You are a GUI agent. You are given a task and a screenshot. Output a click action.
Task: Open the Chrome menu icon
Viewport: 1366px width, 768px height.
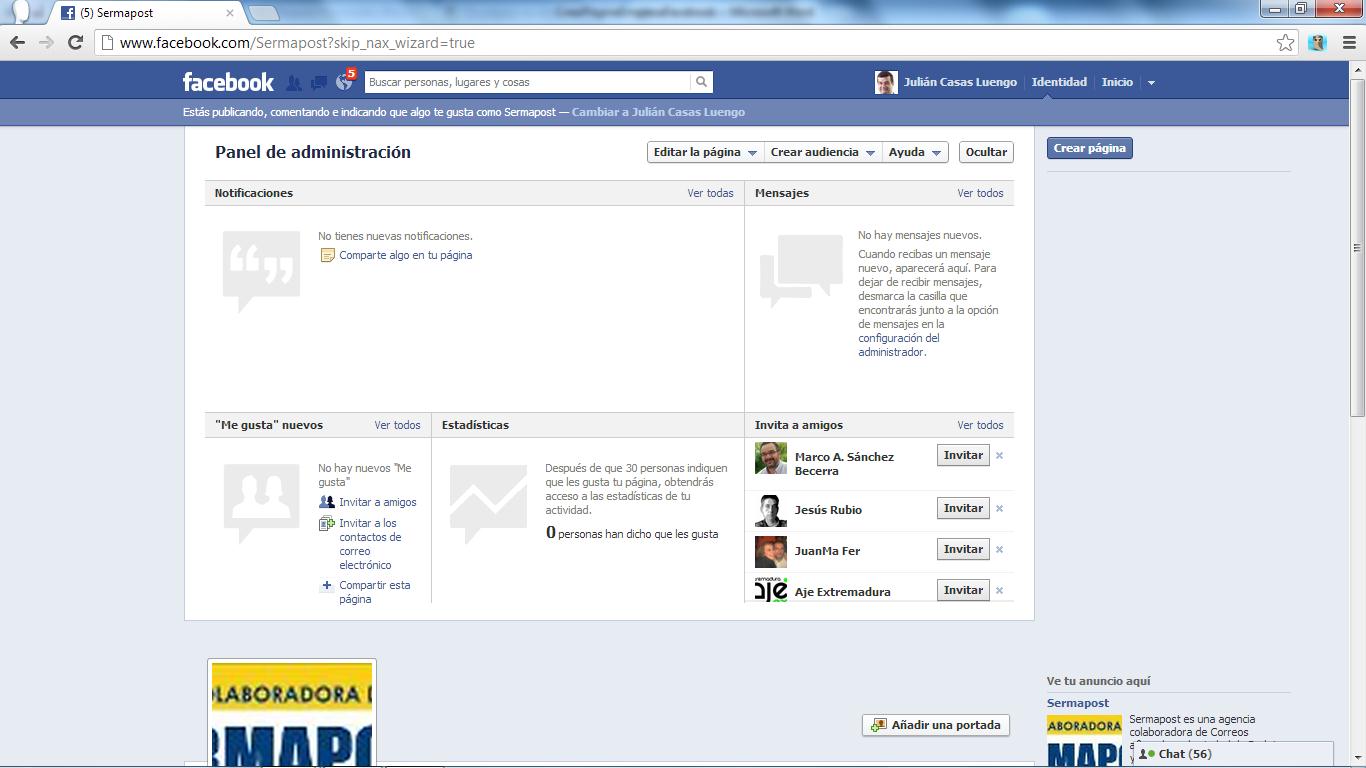[x=1348, y=42]
